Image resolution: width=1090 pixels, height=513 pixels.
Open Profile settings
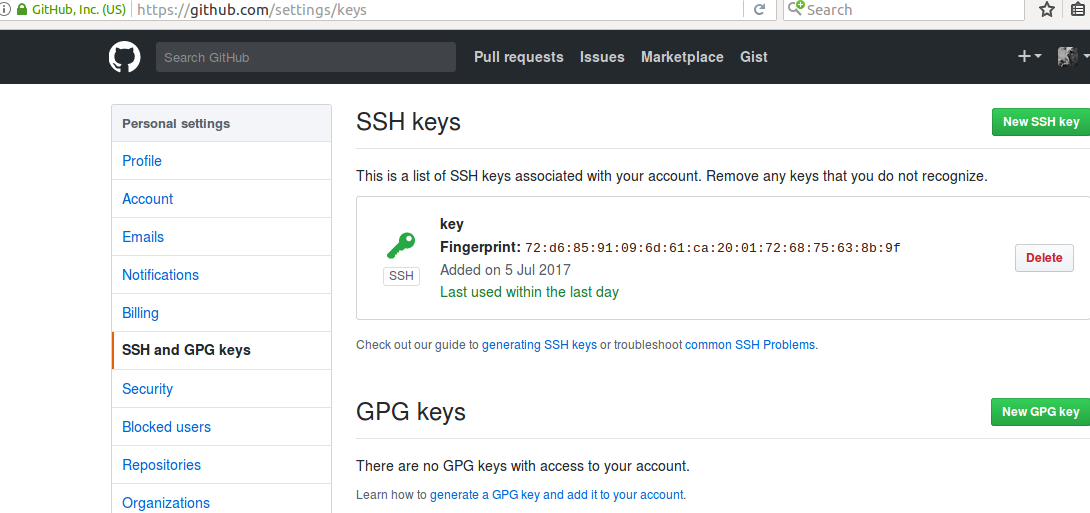pos(221,161)
